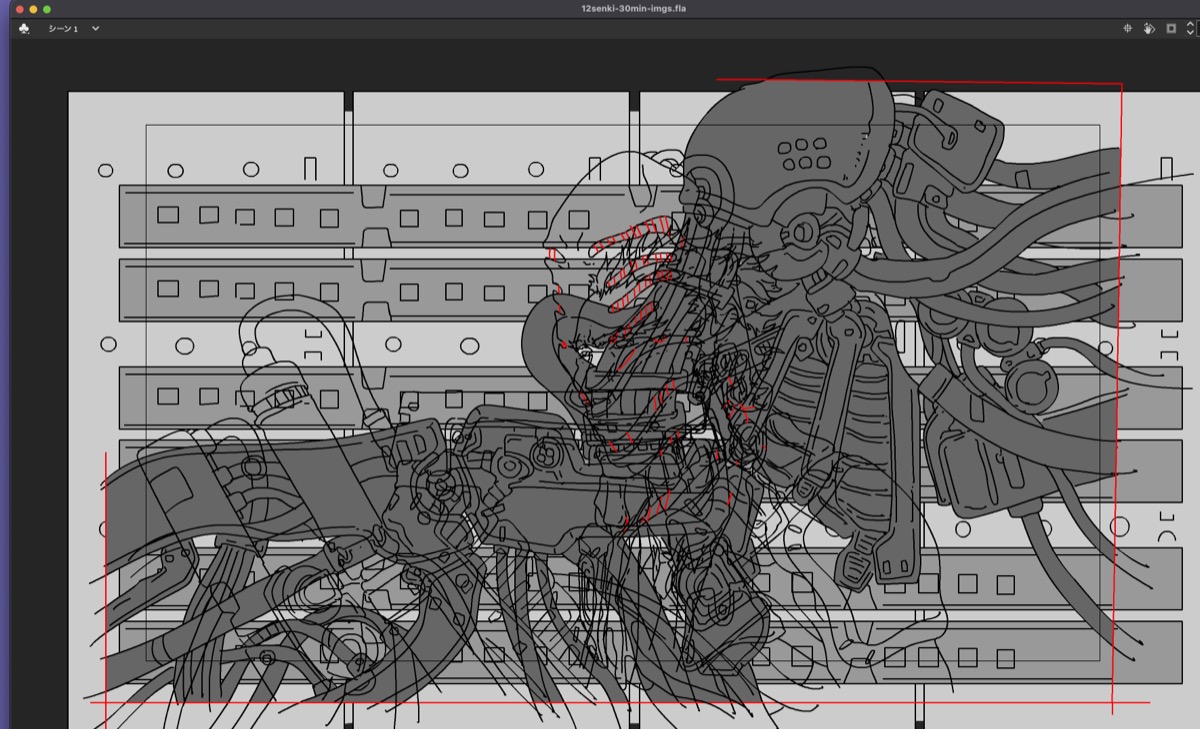1200x729 pixels.
Task: Select the シーン1 scene label
Action: [63, 29]
